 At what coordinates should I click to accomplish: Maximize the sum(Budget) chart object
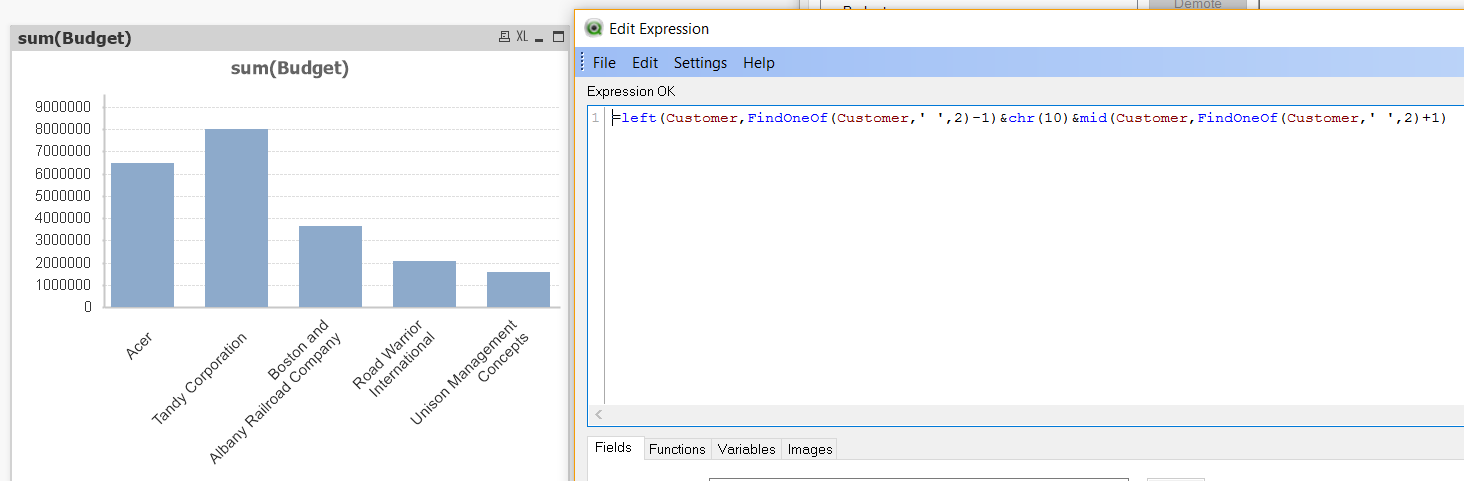558,37
